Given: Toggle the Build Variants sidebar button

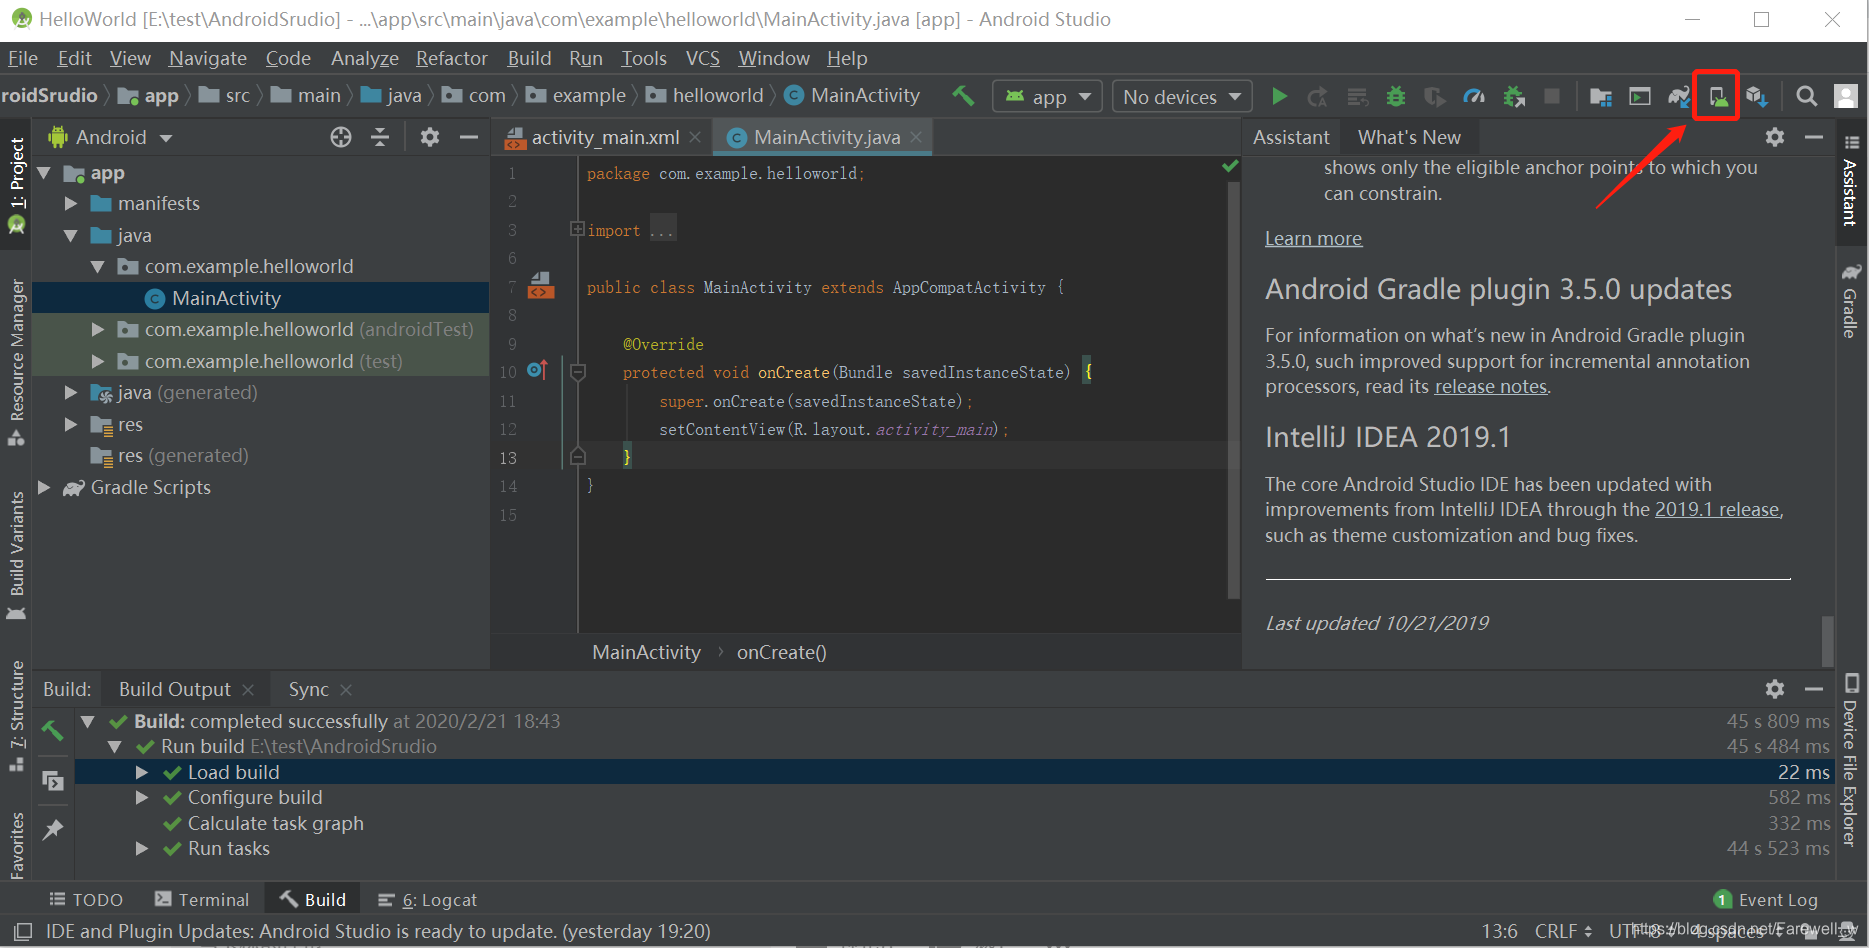Looking at the screenshot, I should click(x=16, y=555).
